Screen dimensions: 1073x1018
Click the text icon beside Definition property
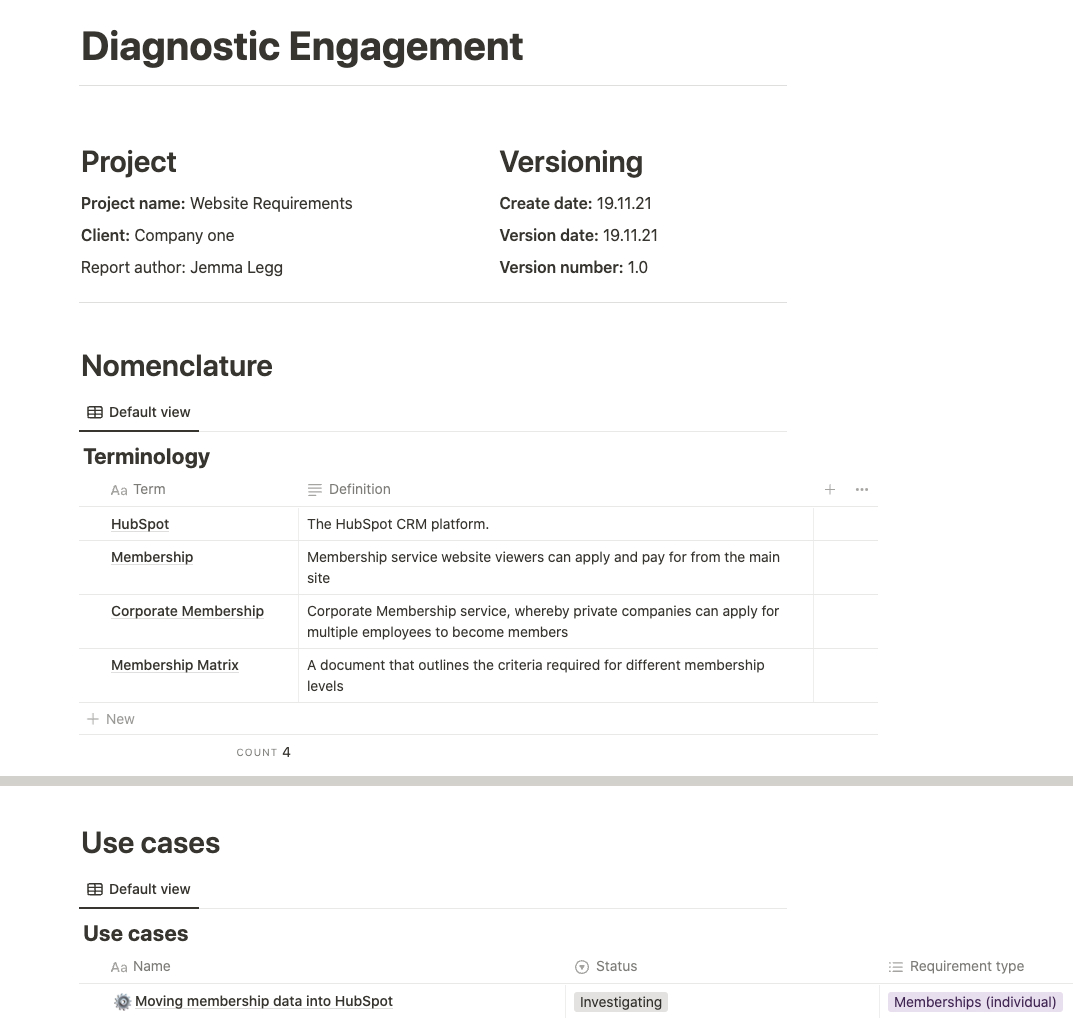[x=314, y=489]
